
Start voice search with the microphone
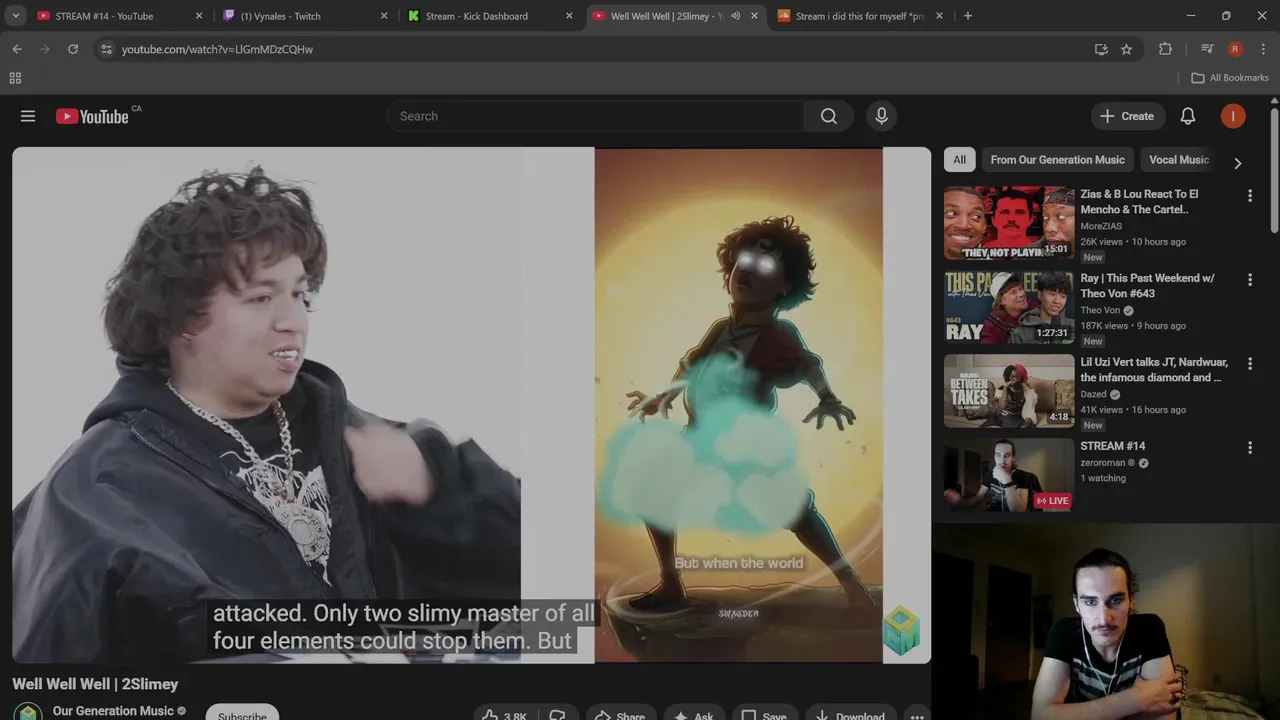point(881,116)
